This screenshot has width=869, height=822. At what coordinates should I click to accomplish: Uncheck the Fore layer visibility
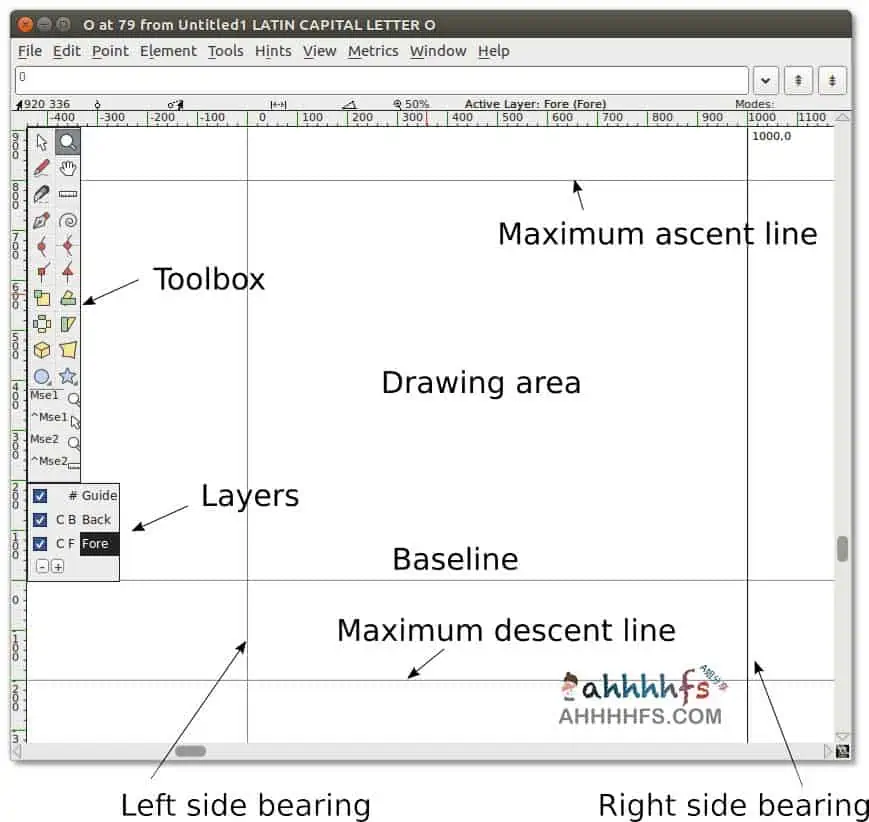(40, 543)
